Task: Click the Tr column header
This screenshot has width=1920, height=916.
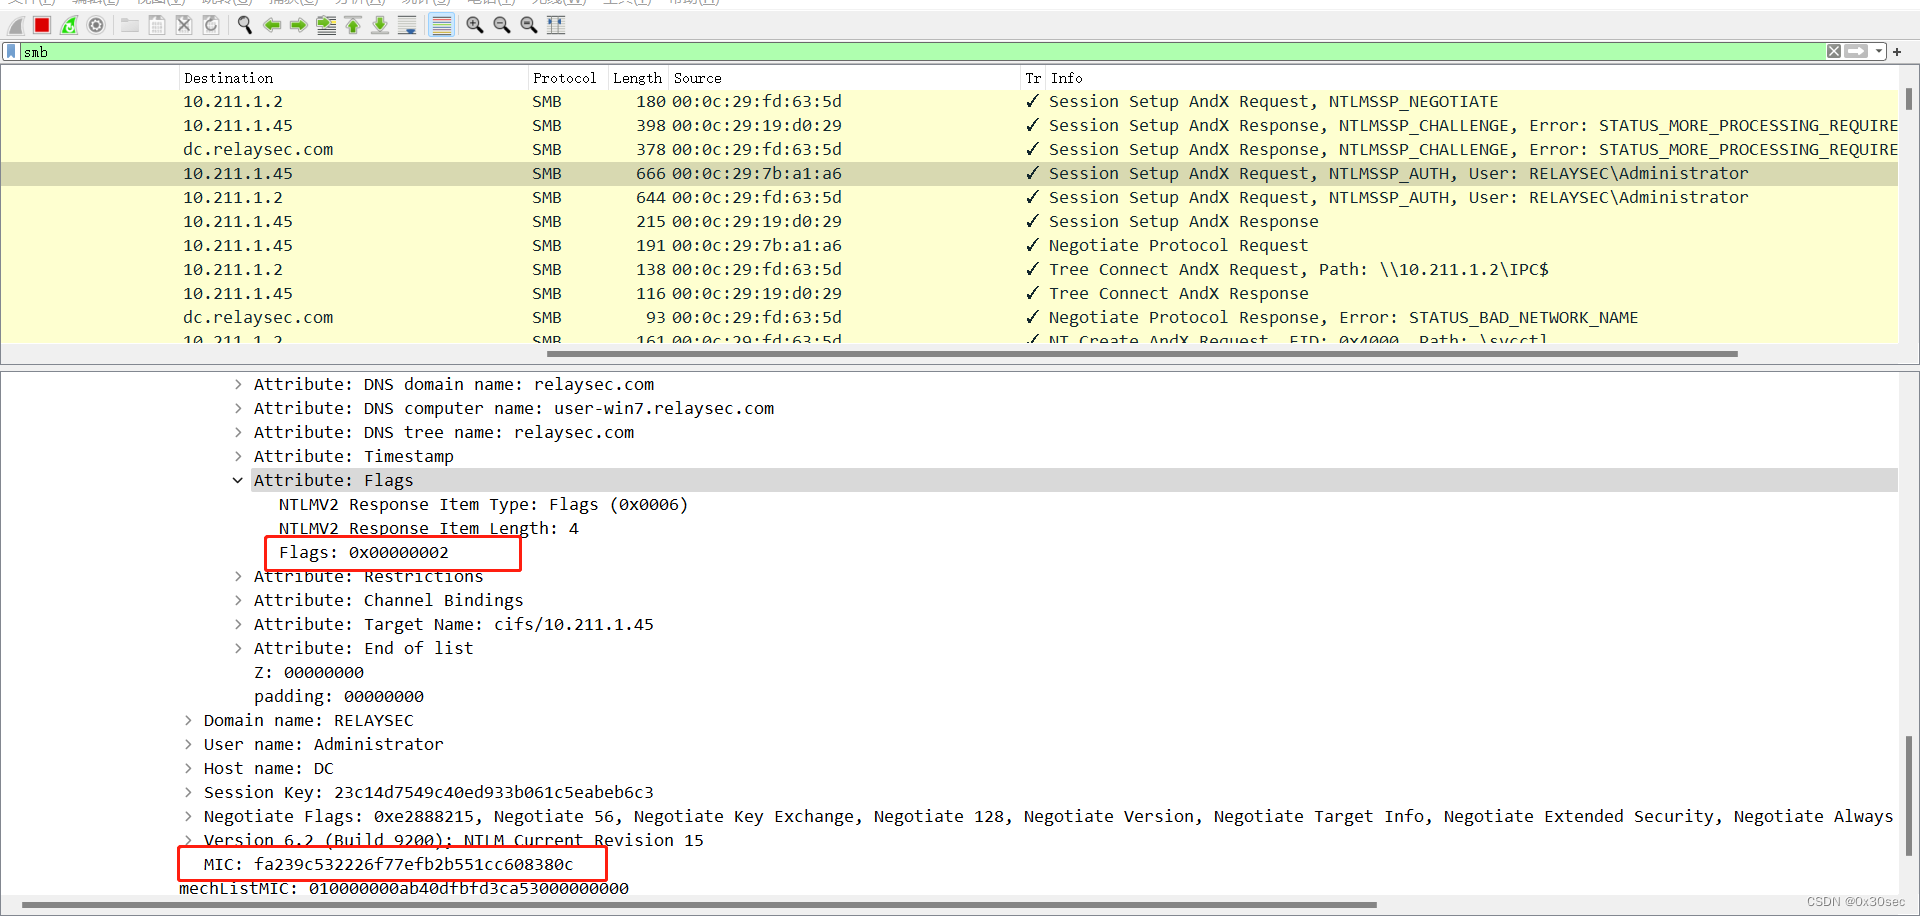Action: click(1033, 78)
